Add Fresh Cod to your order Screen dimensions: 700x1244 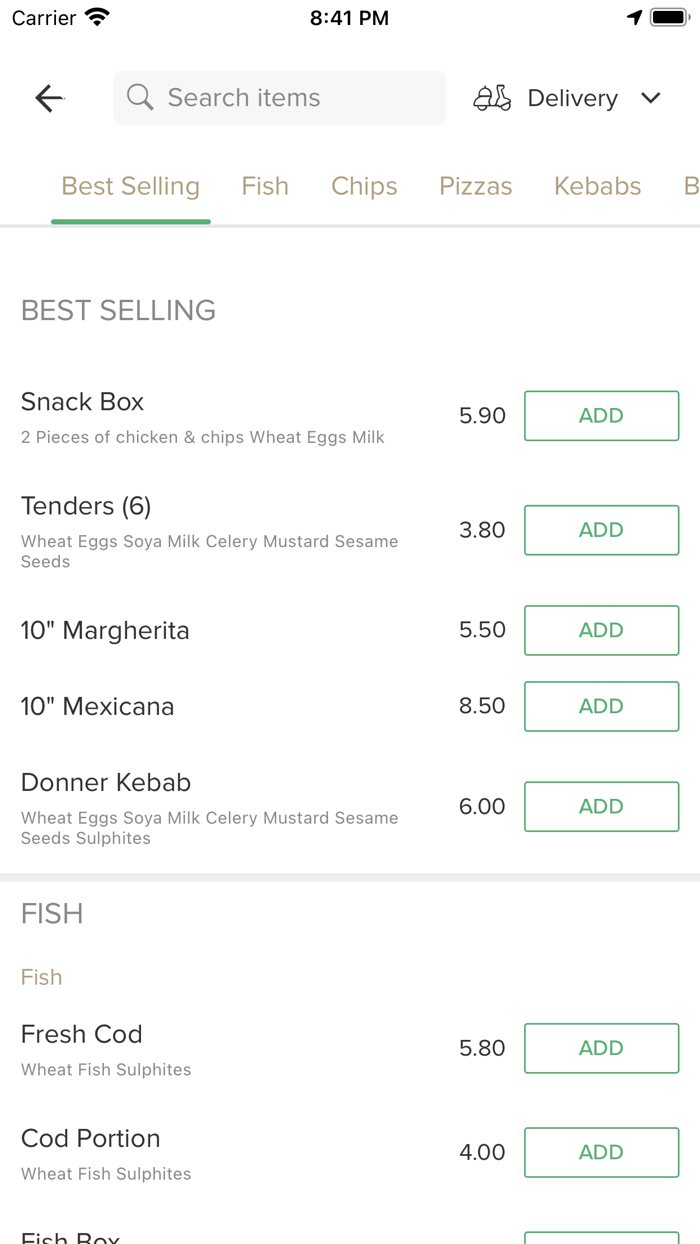pyautogui.click(x=601, y=1048)
